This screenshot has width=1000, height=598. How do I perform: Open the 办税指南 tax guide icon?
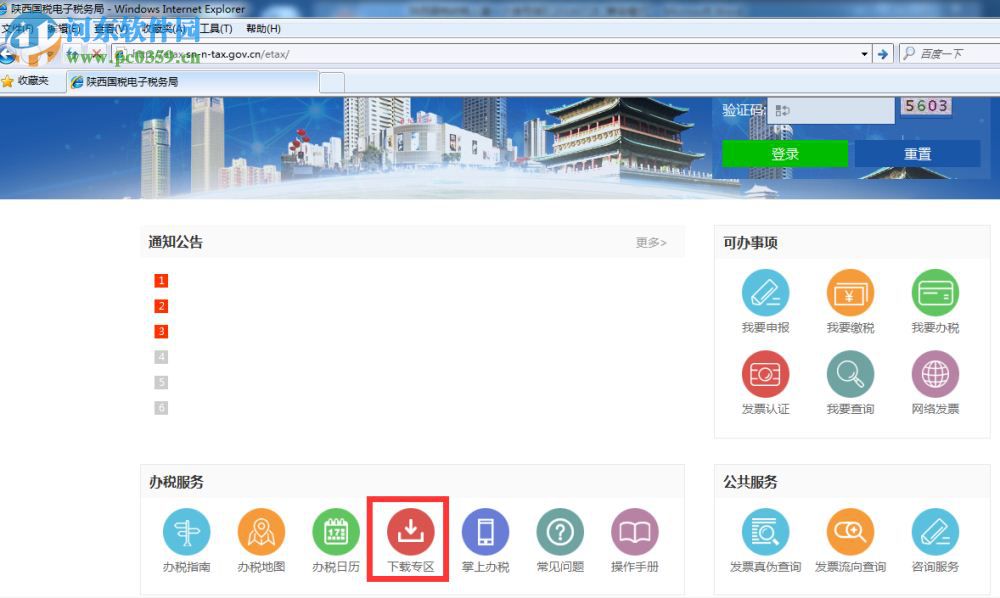pos(186,532)
